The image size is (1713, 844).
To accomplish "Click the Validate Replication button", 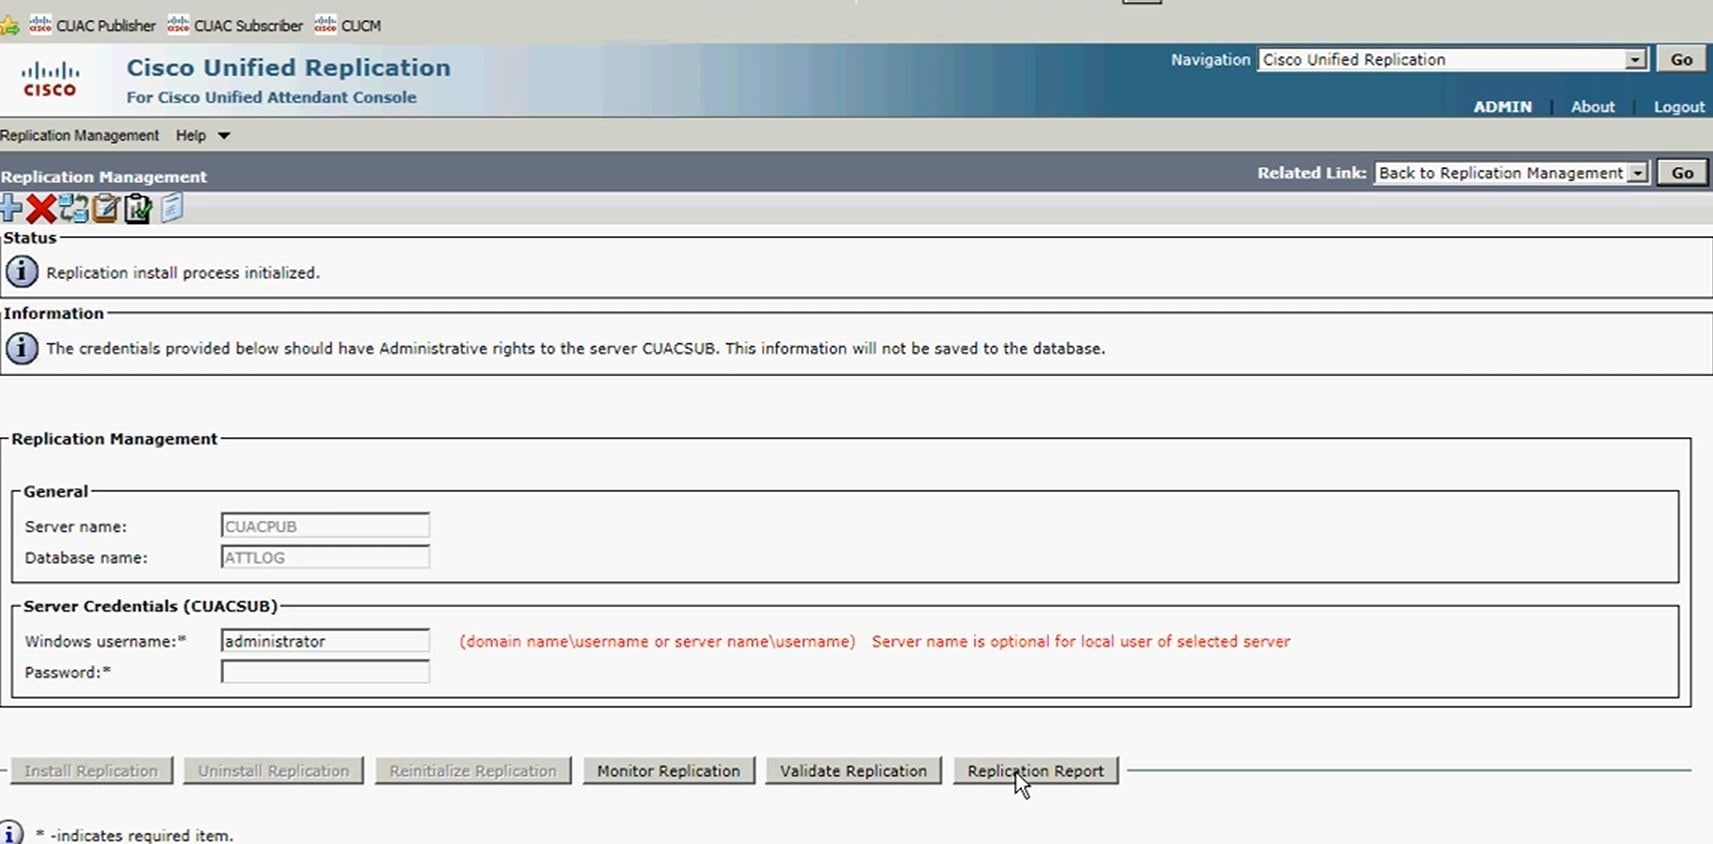I will pos(853,770).
